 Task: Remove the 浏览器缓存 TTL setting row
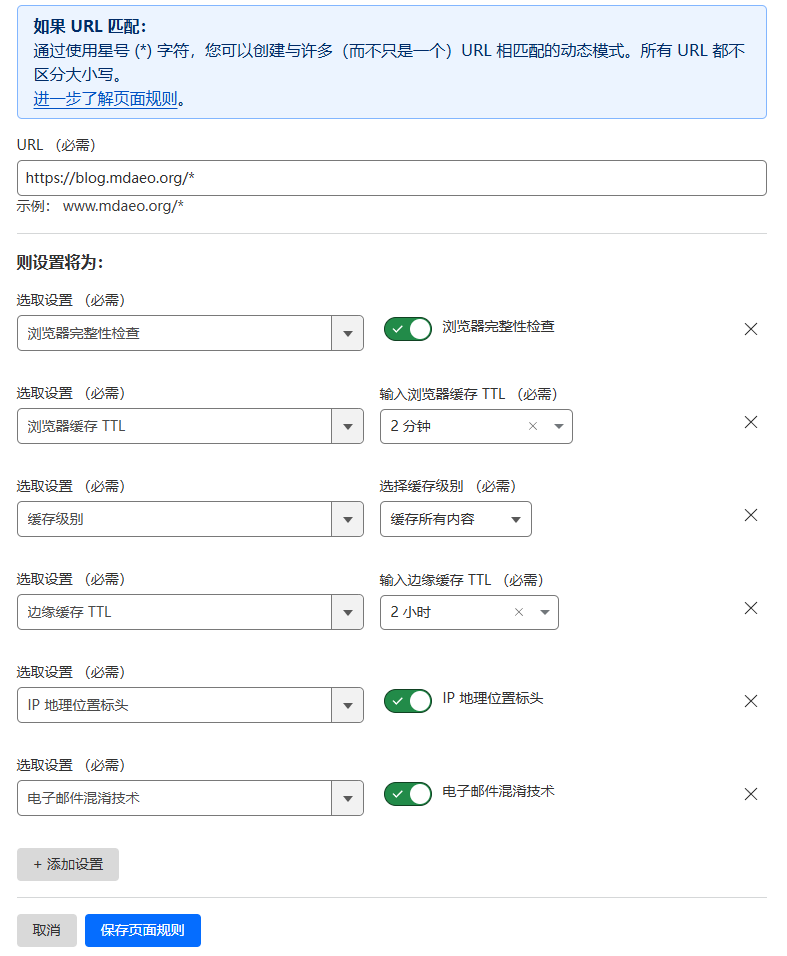tap(751, 422)
